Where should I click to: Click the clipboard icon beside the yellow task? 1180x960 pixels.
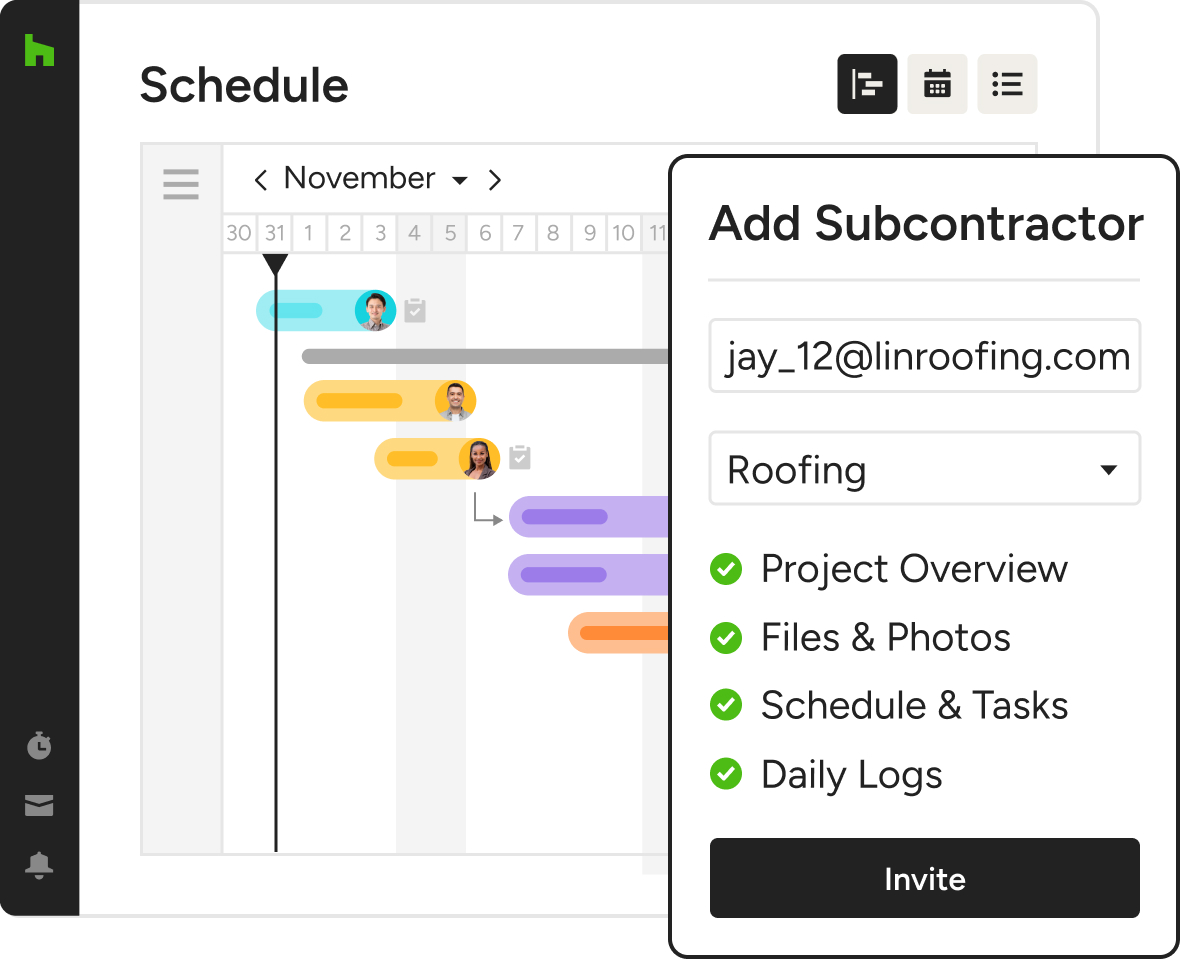(519, 458)
